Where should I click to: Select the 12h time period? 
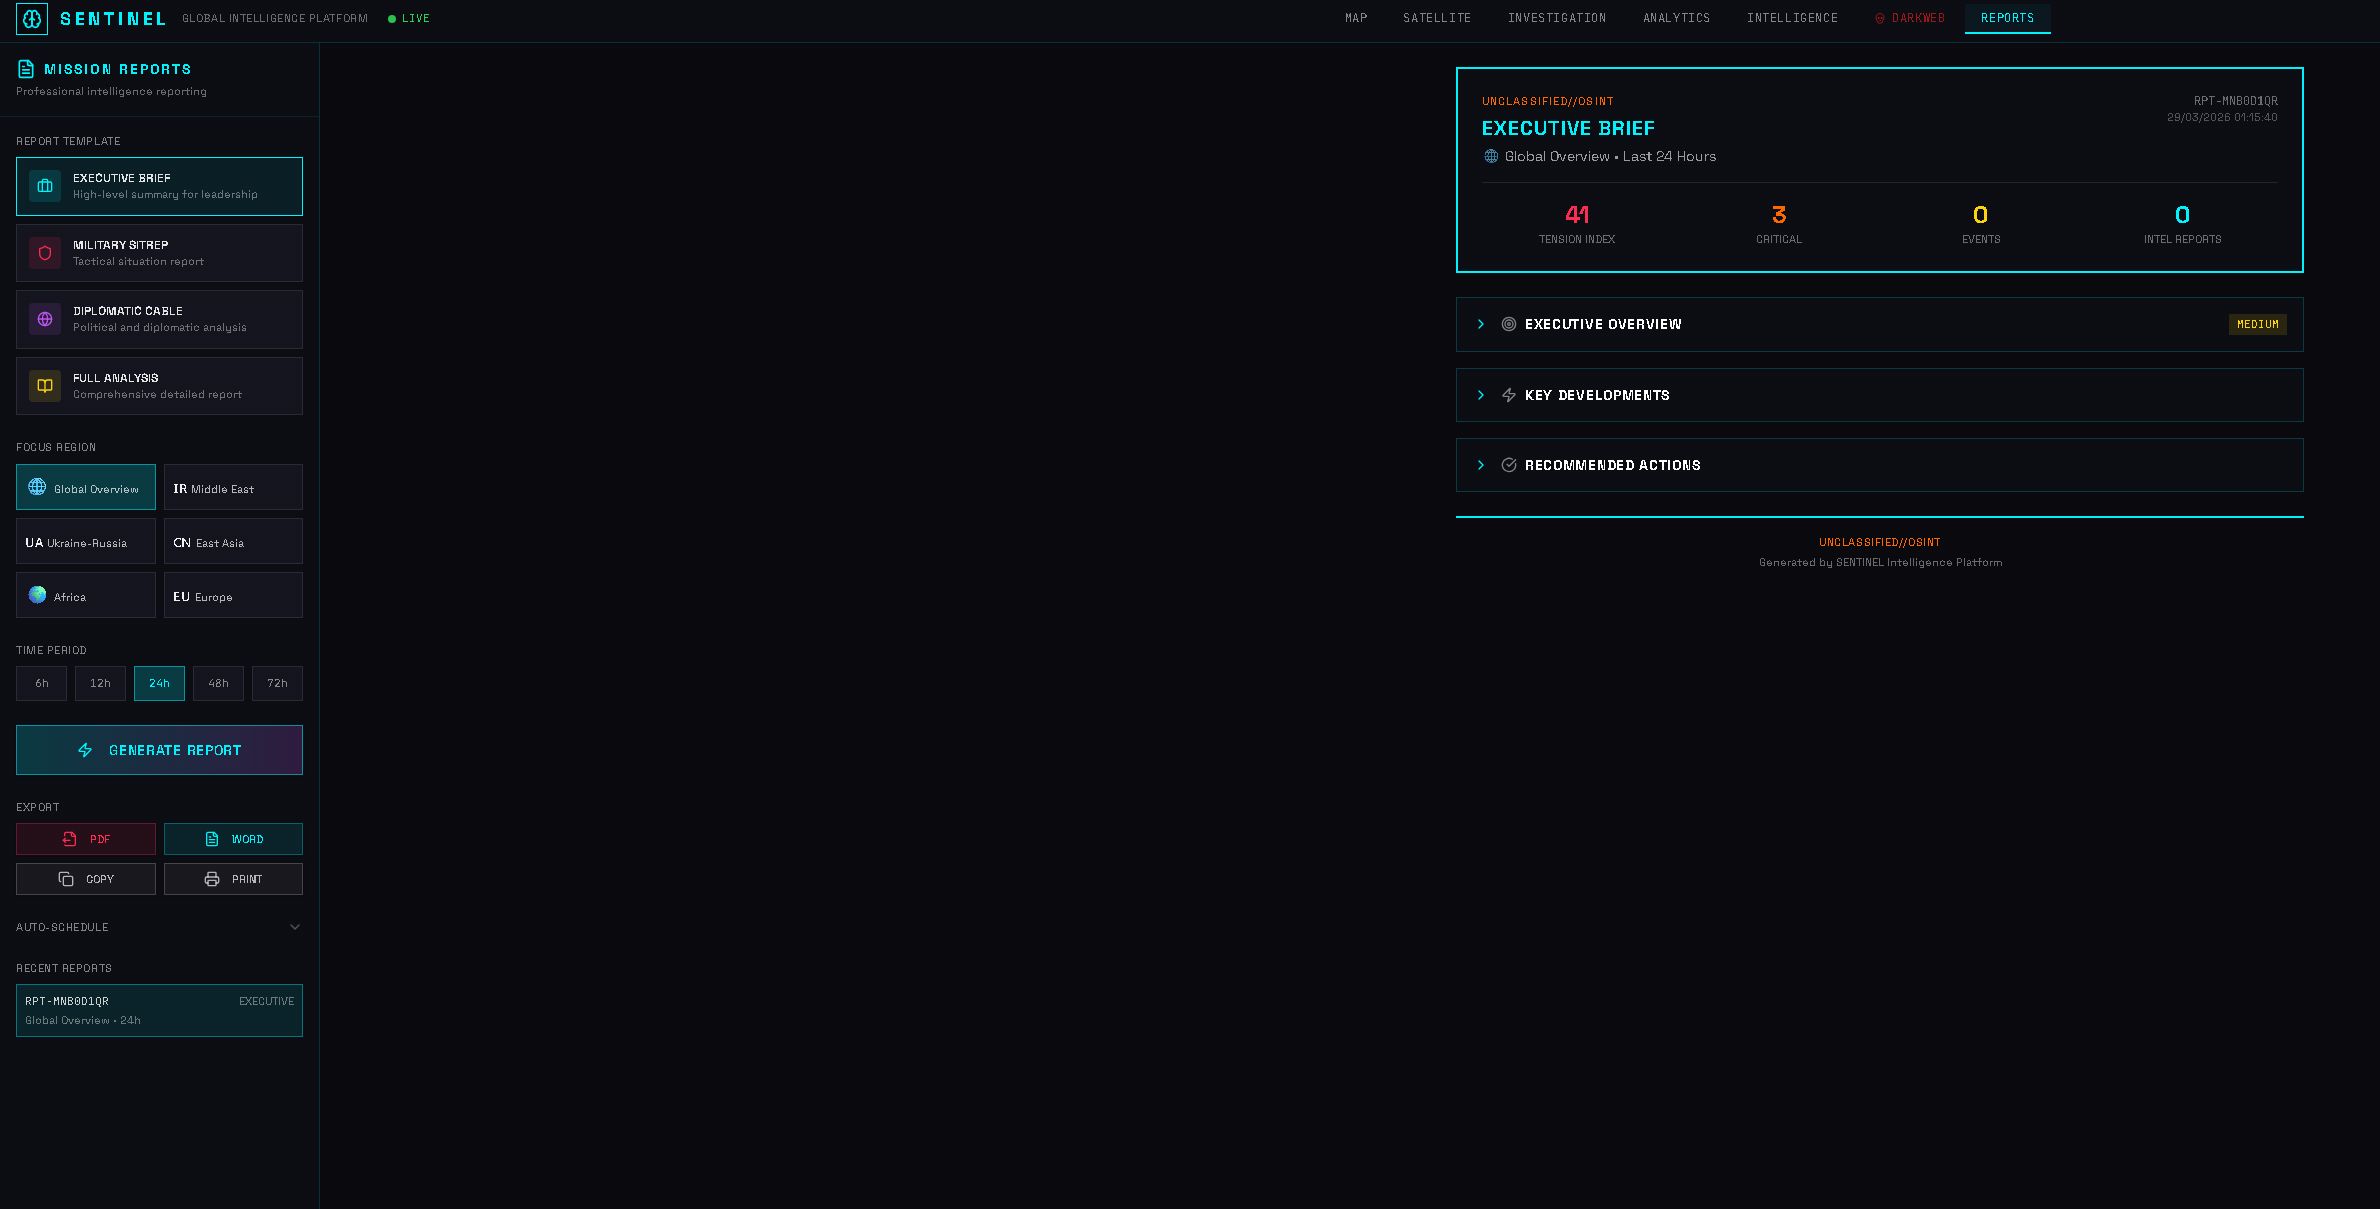(x=100, y=684)
